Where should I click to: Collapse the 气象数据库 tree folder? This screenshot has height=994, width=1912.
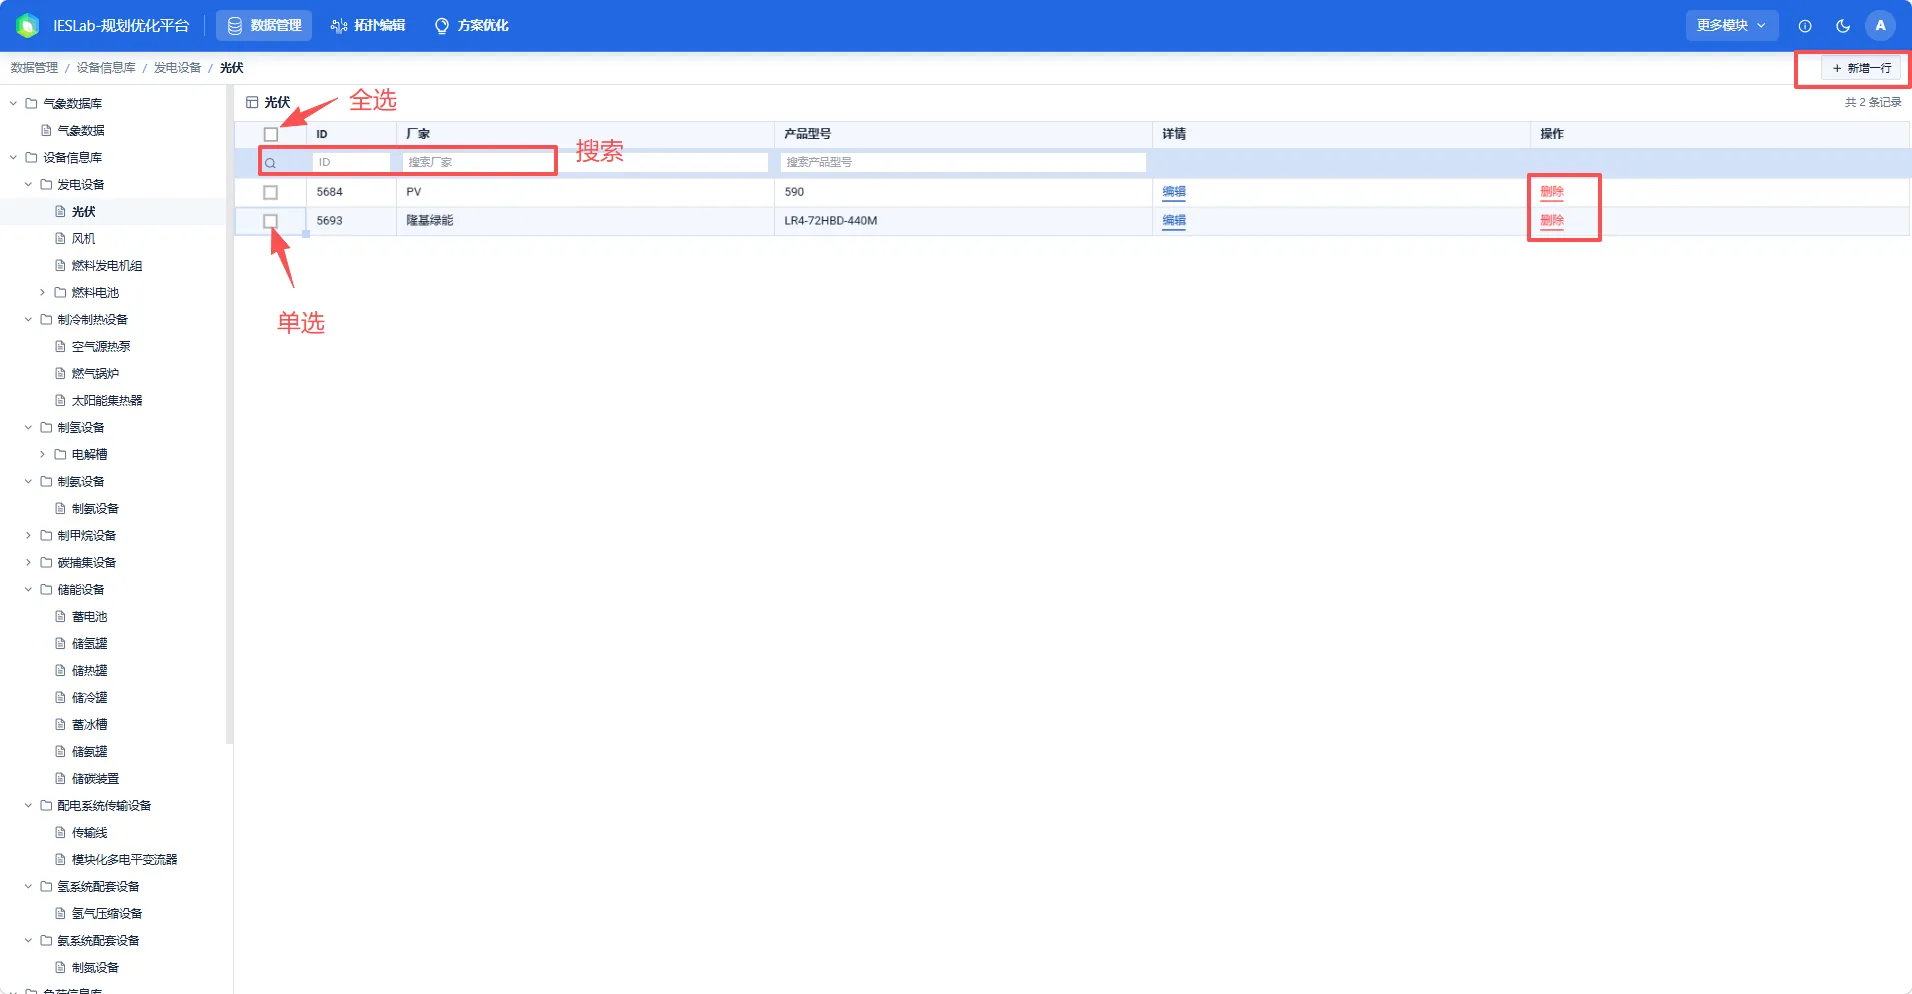coord(14,103)
